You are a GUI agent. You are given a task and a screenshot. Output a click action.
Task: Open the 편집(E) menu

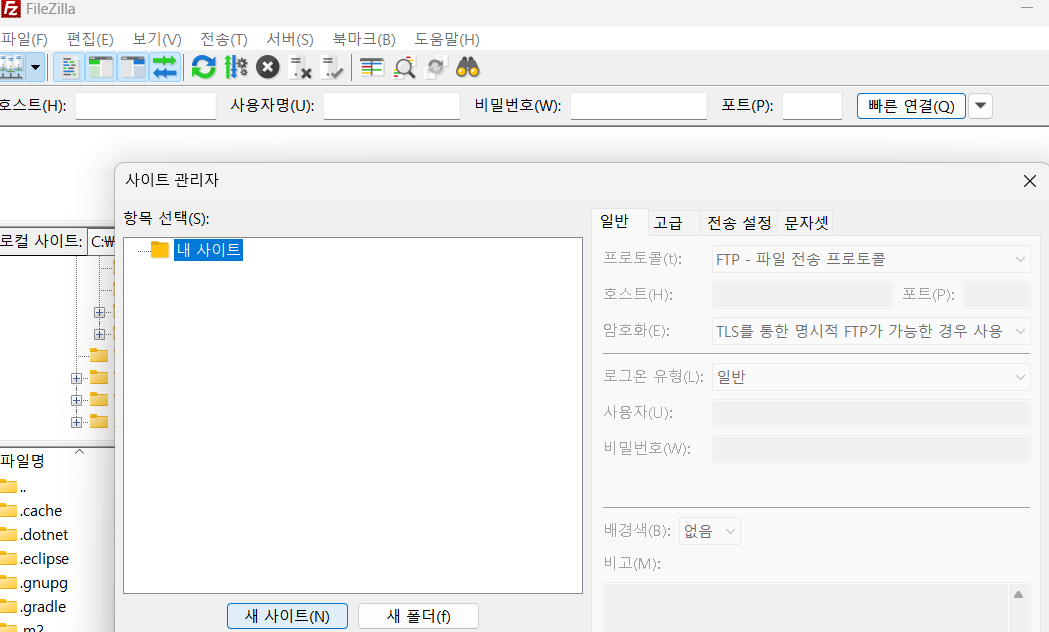pyautogui.click(x=90, y=39)
